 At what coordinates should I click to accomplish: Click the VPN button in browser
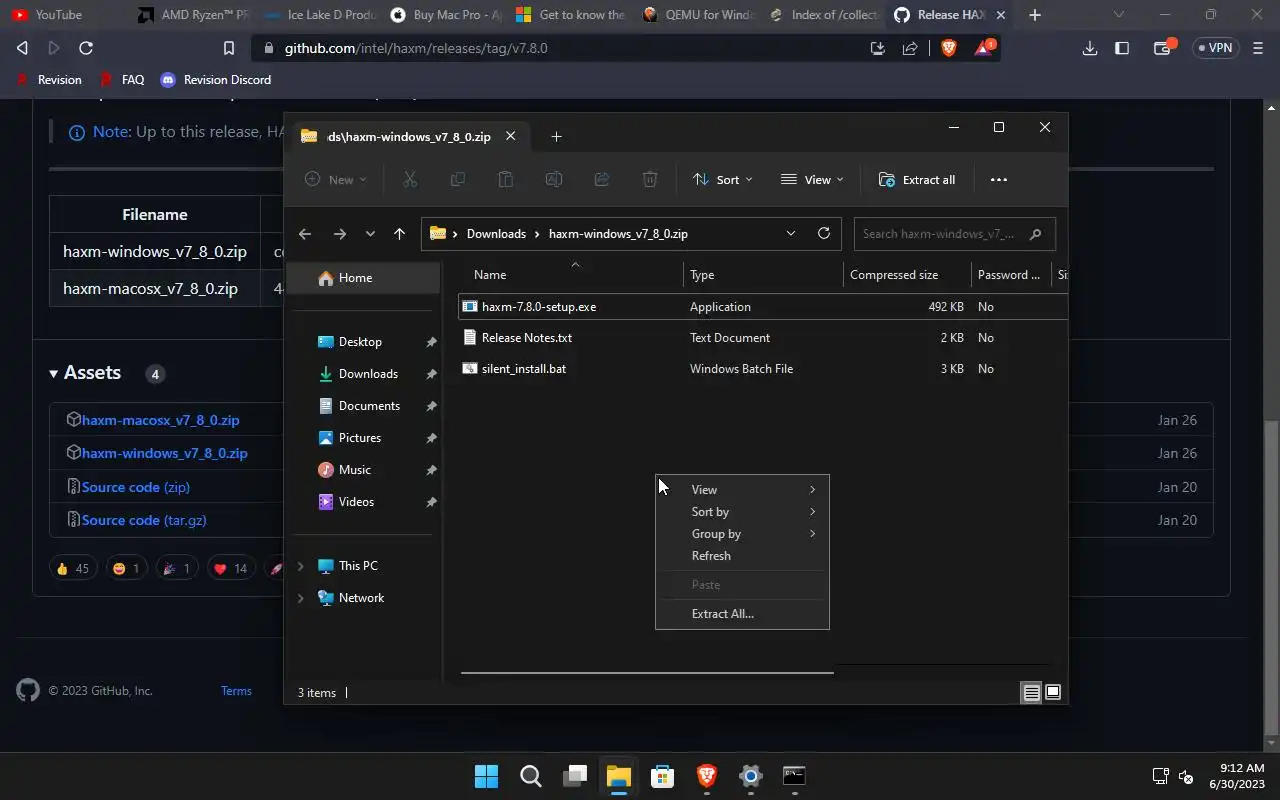click(x=1214, y=48)
